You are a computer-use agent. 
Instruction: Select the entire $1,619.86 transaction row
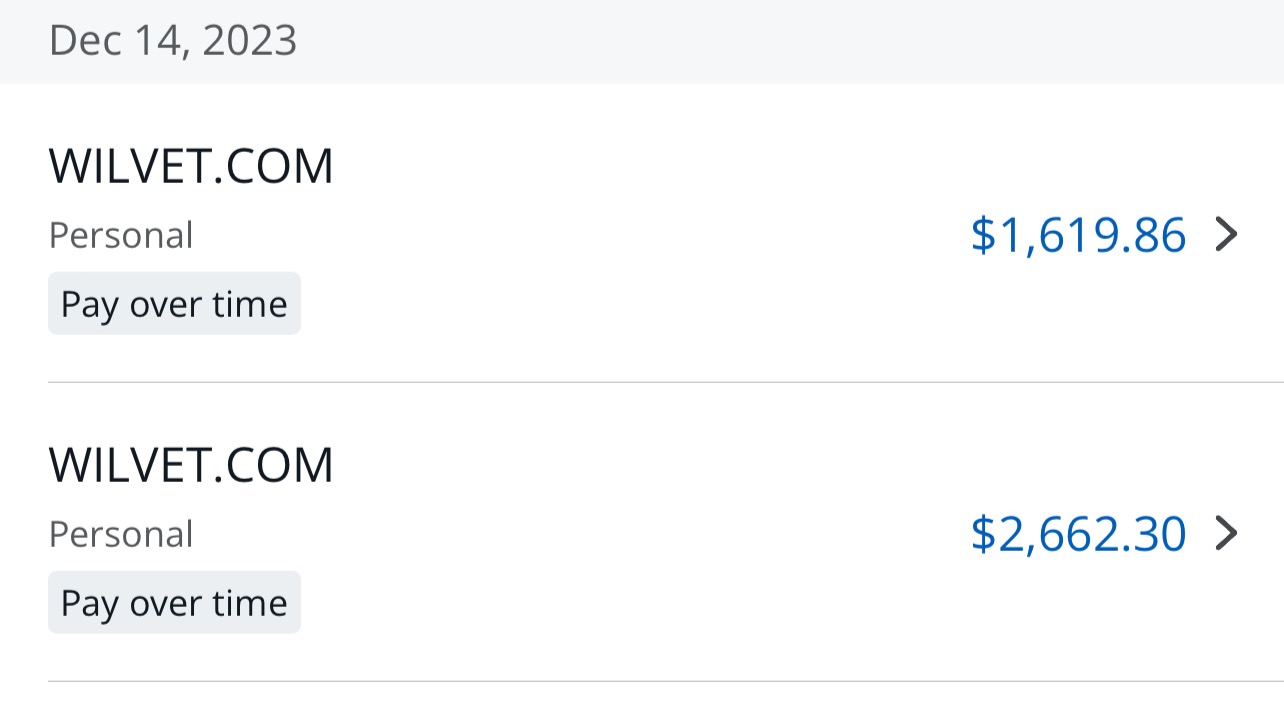640,235
